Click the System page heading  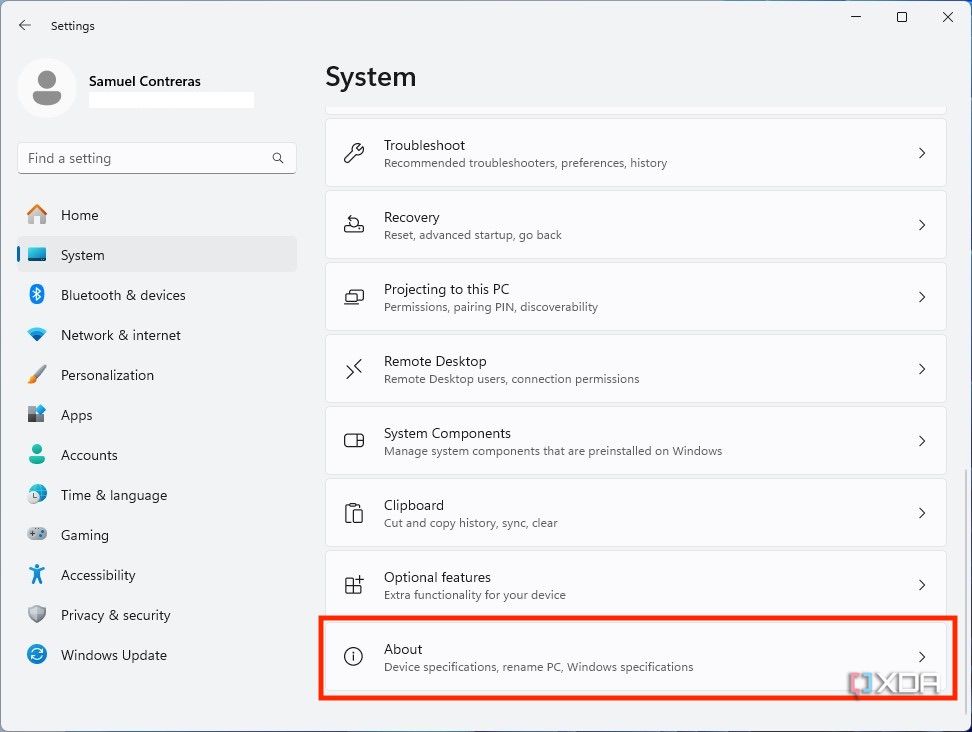(371, 77)
